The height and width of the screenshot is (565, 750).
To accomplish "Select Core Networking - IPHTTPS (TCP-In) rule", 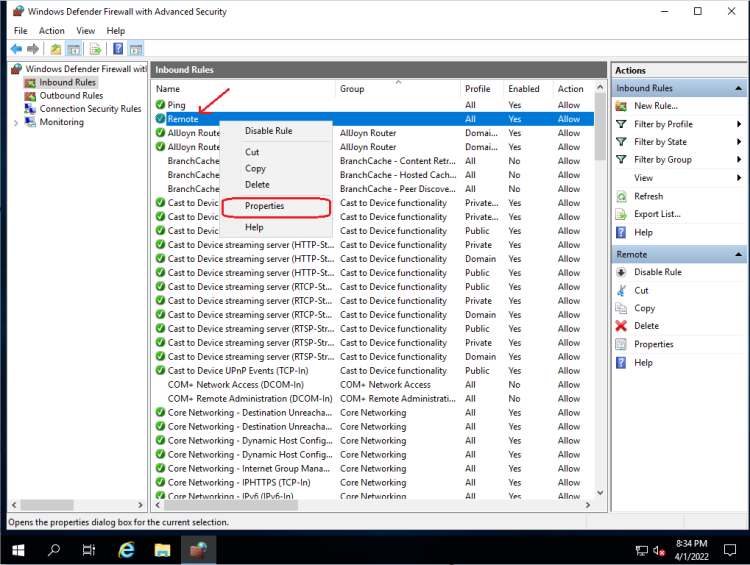I will point(373,482).
